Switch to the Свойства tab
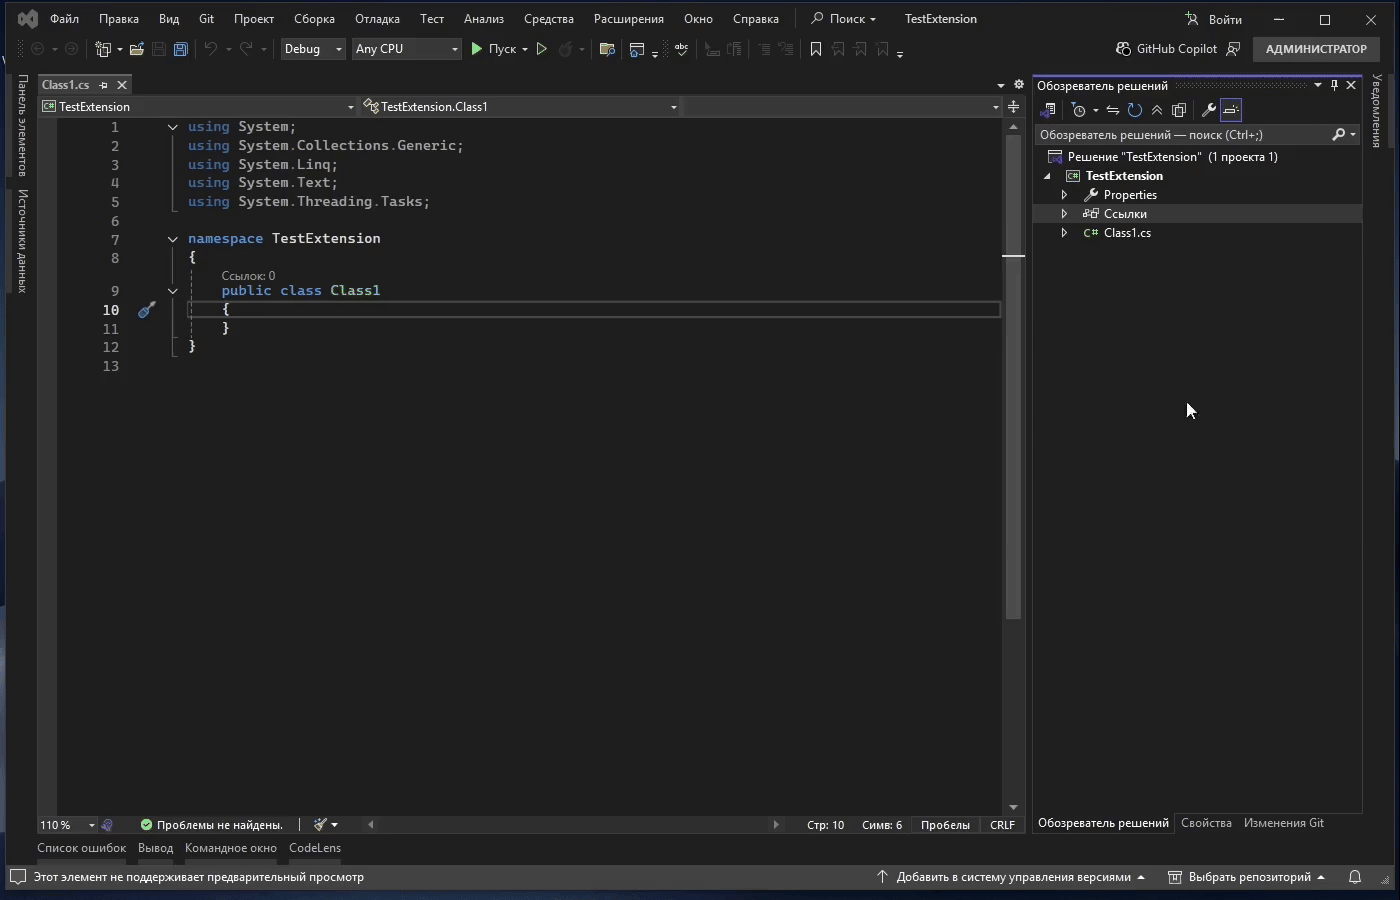1400x900 pixels. [1206, 823]
